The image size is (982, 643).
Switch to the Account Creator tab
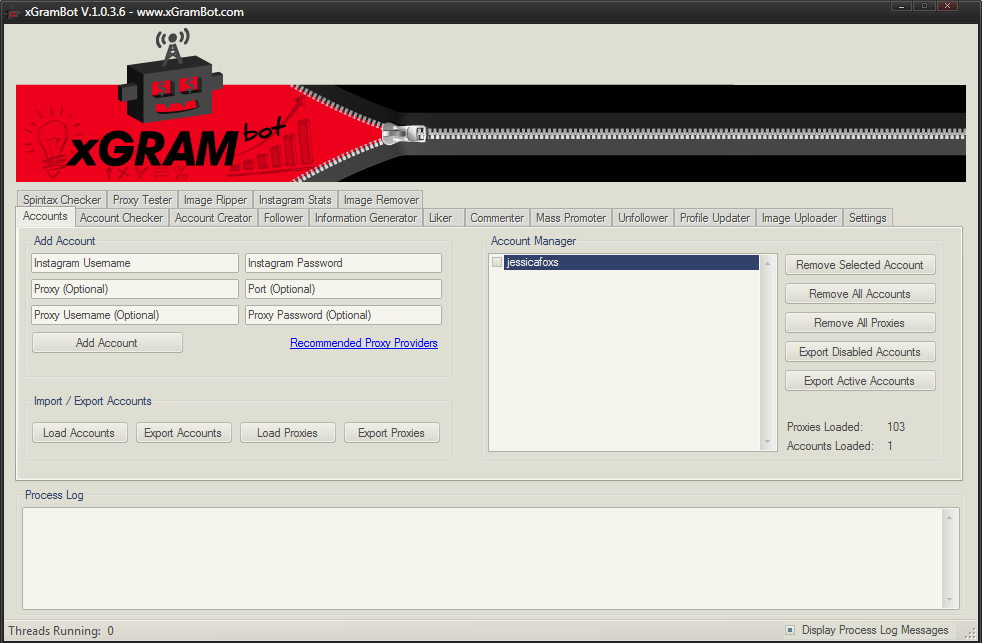click(x=212, y=217)
